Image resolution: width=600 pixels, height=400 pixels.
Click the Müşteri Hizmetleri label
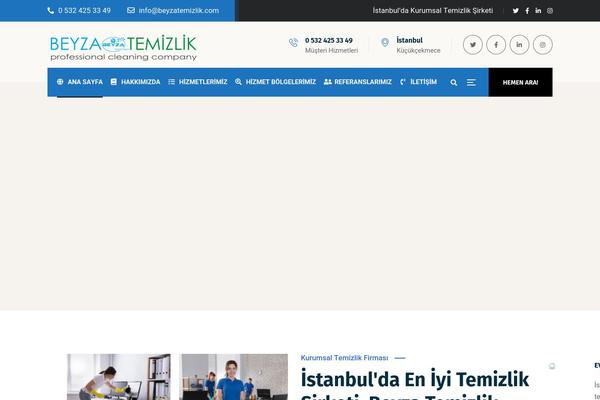coord(331,51)
